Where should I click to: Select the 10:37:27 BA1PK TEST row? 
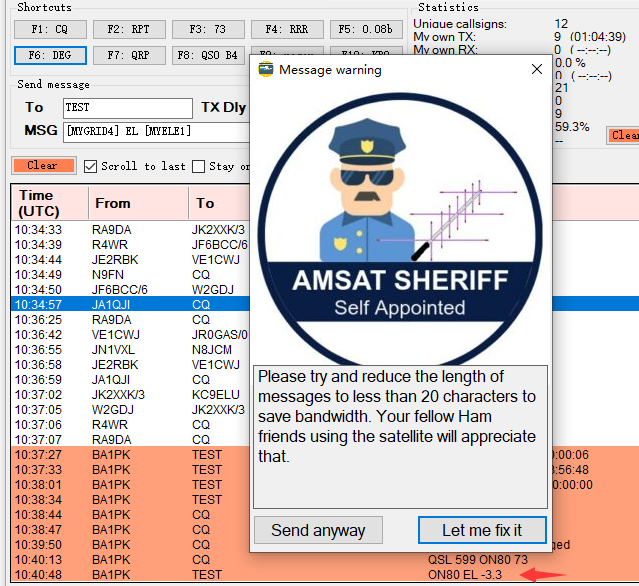point(130,455)
